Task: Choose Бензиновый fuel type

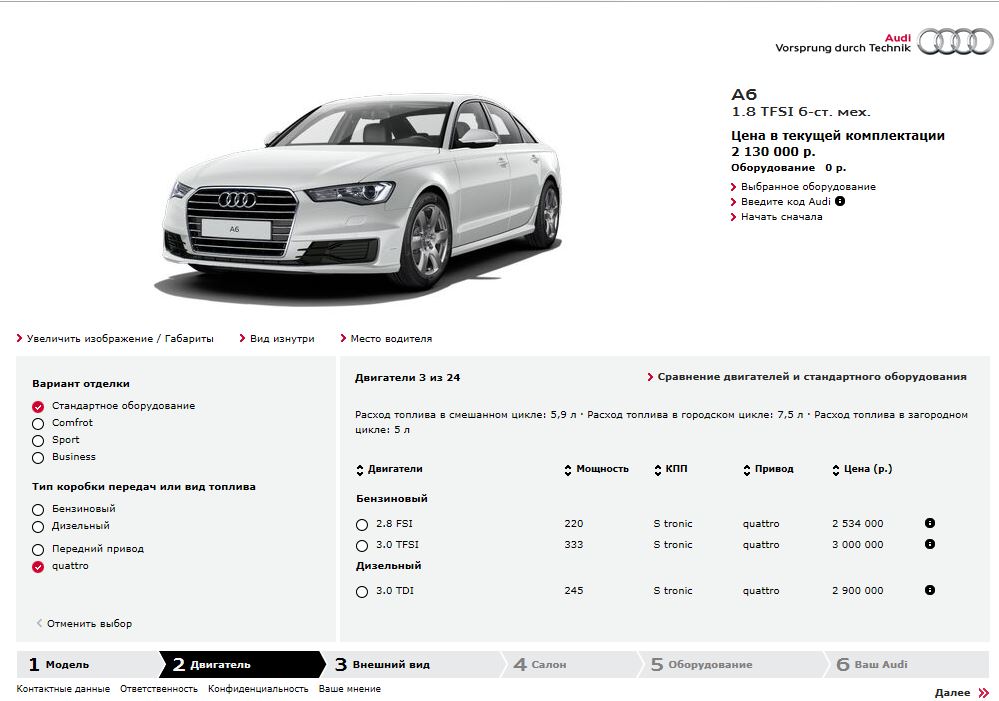Action: pyautogui.click(x=38, y=510)
